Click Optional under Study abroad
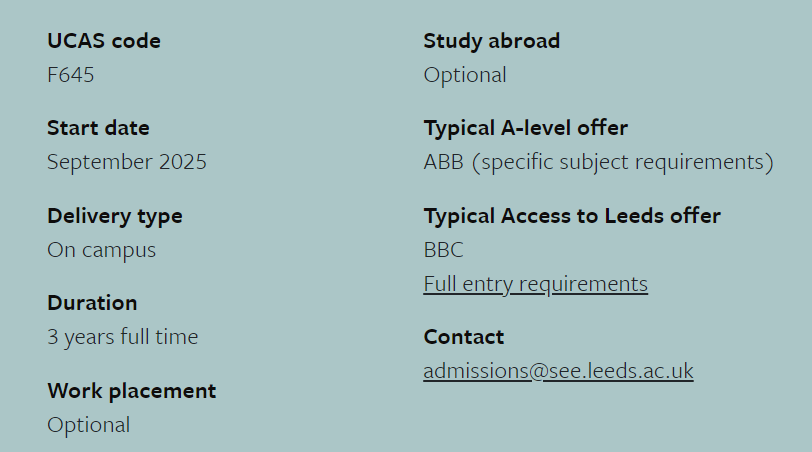812x452 pixels. coord(465,75)
